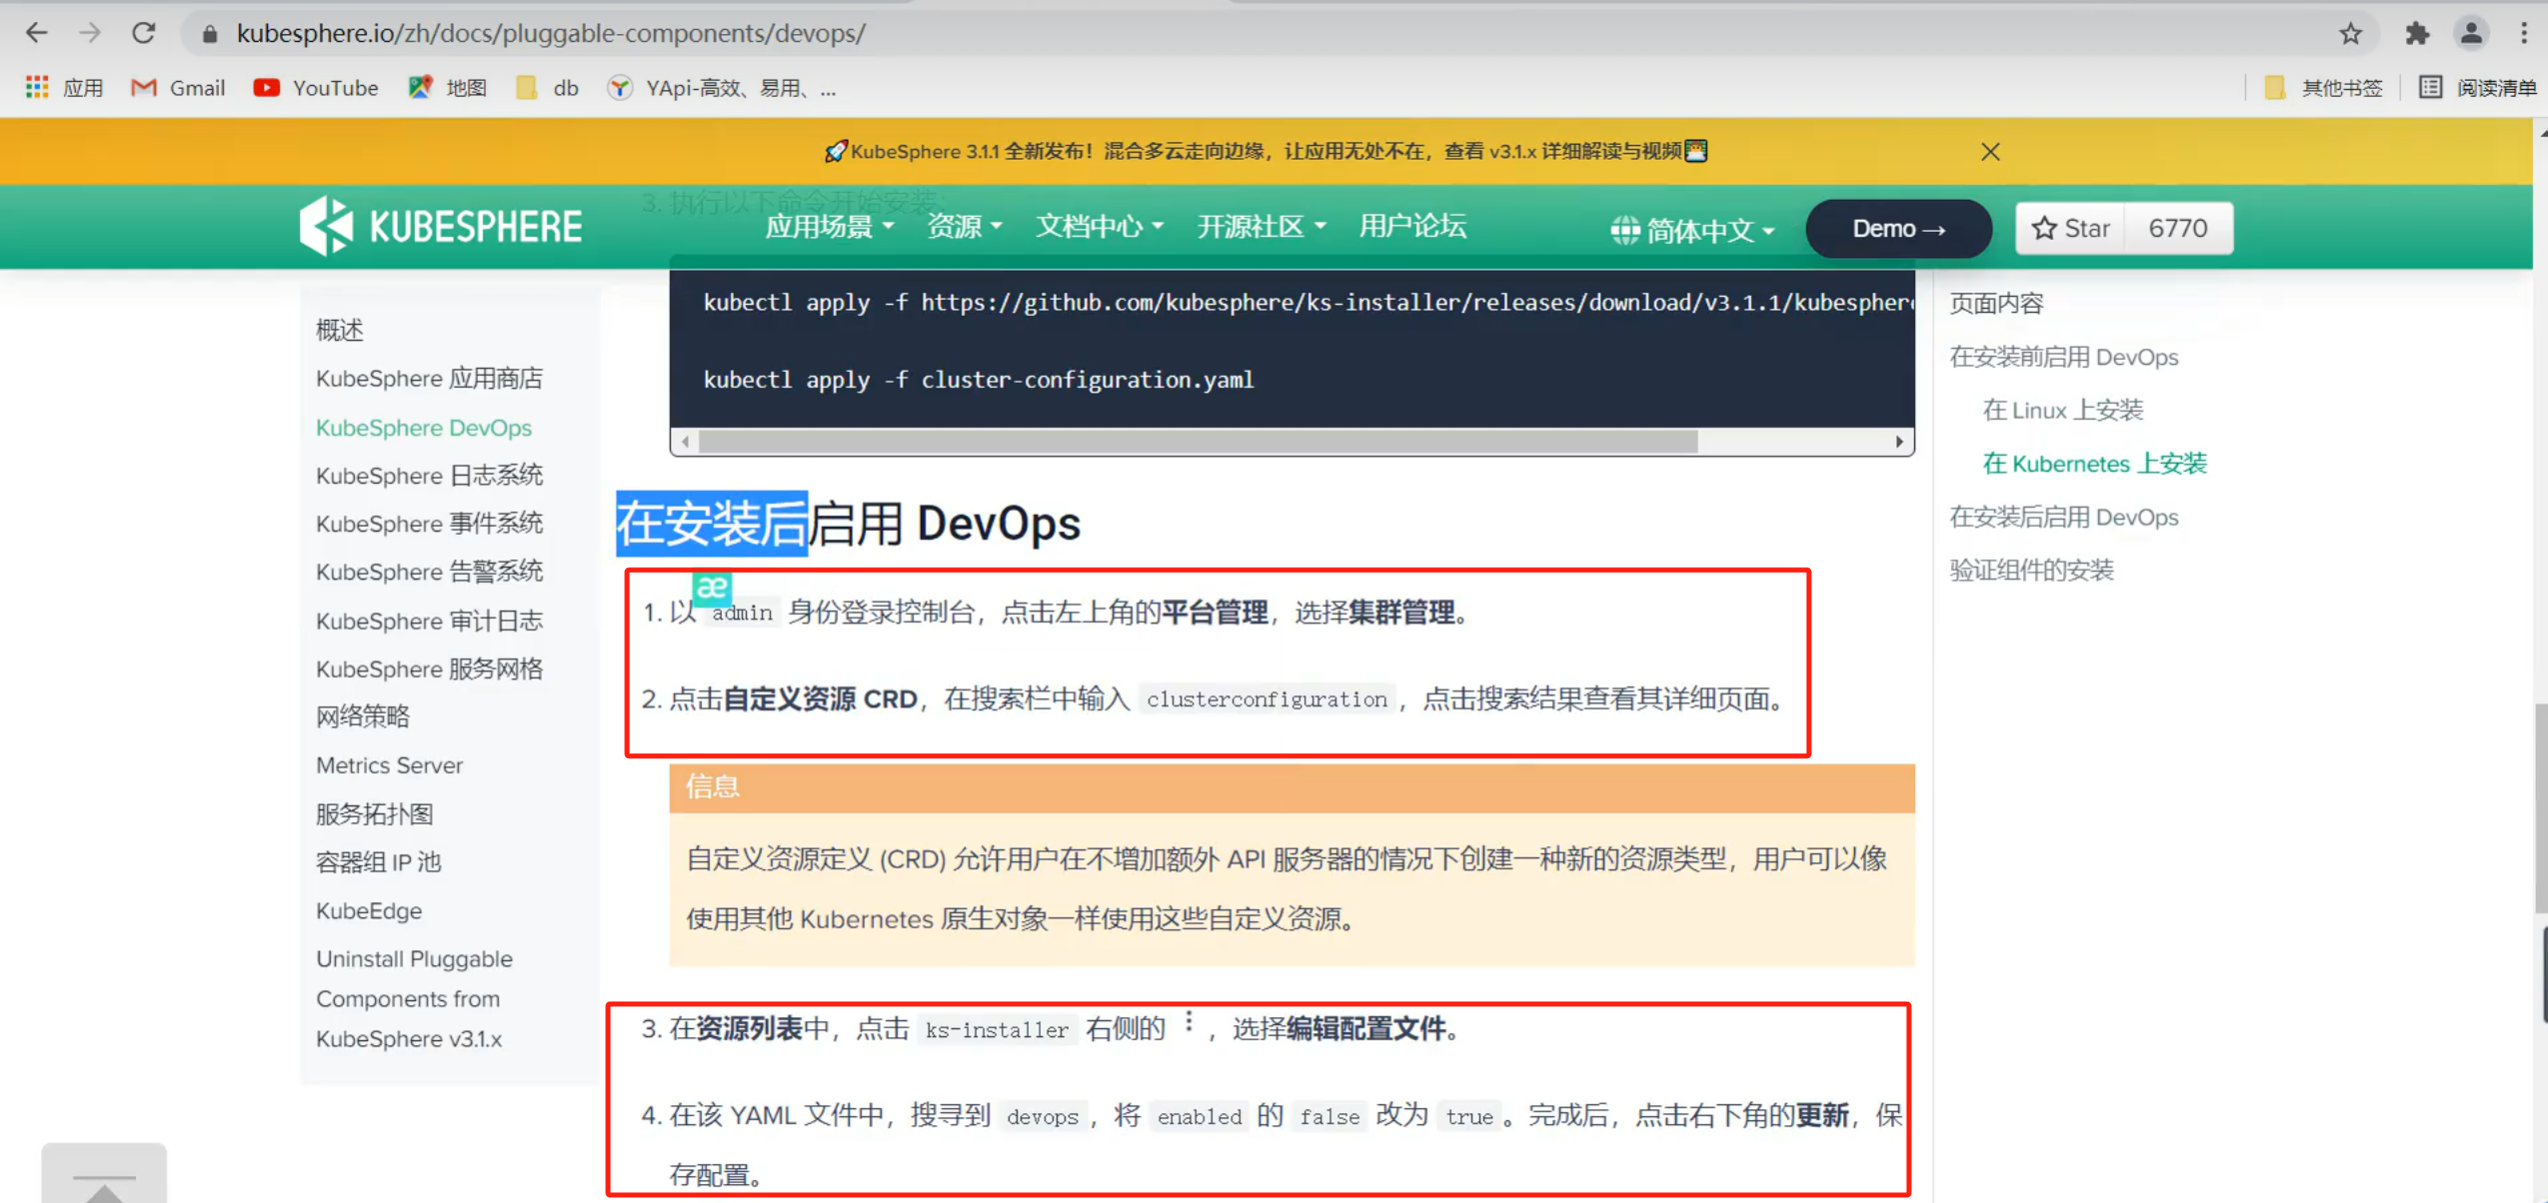Image resolution: width=2548 pixels, height=1203 pixels.
Task: Open KubeEdge in the sidebar
Action: pos(369,911)
